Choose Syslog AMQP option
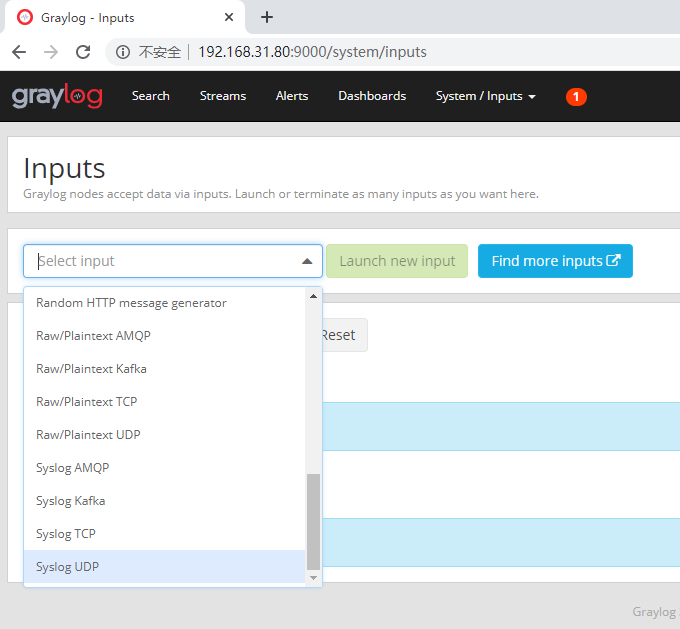The width and height of the screenshot is (680, 629). click(165, 468)
